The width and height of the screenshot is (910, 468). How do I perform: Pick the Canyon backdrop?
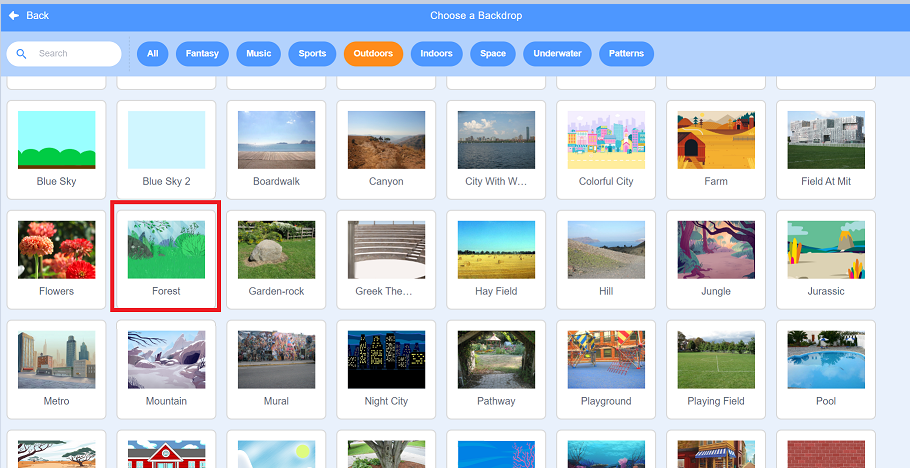point(387,150)
